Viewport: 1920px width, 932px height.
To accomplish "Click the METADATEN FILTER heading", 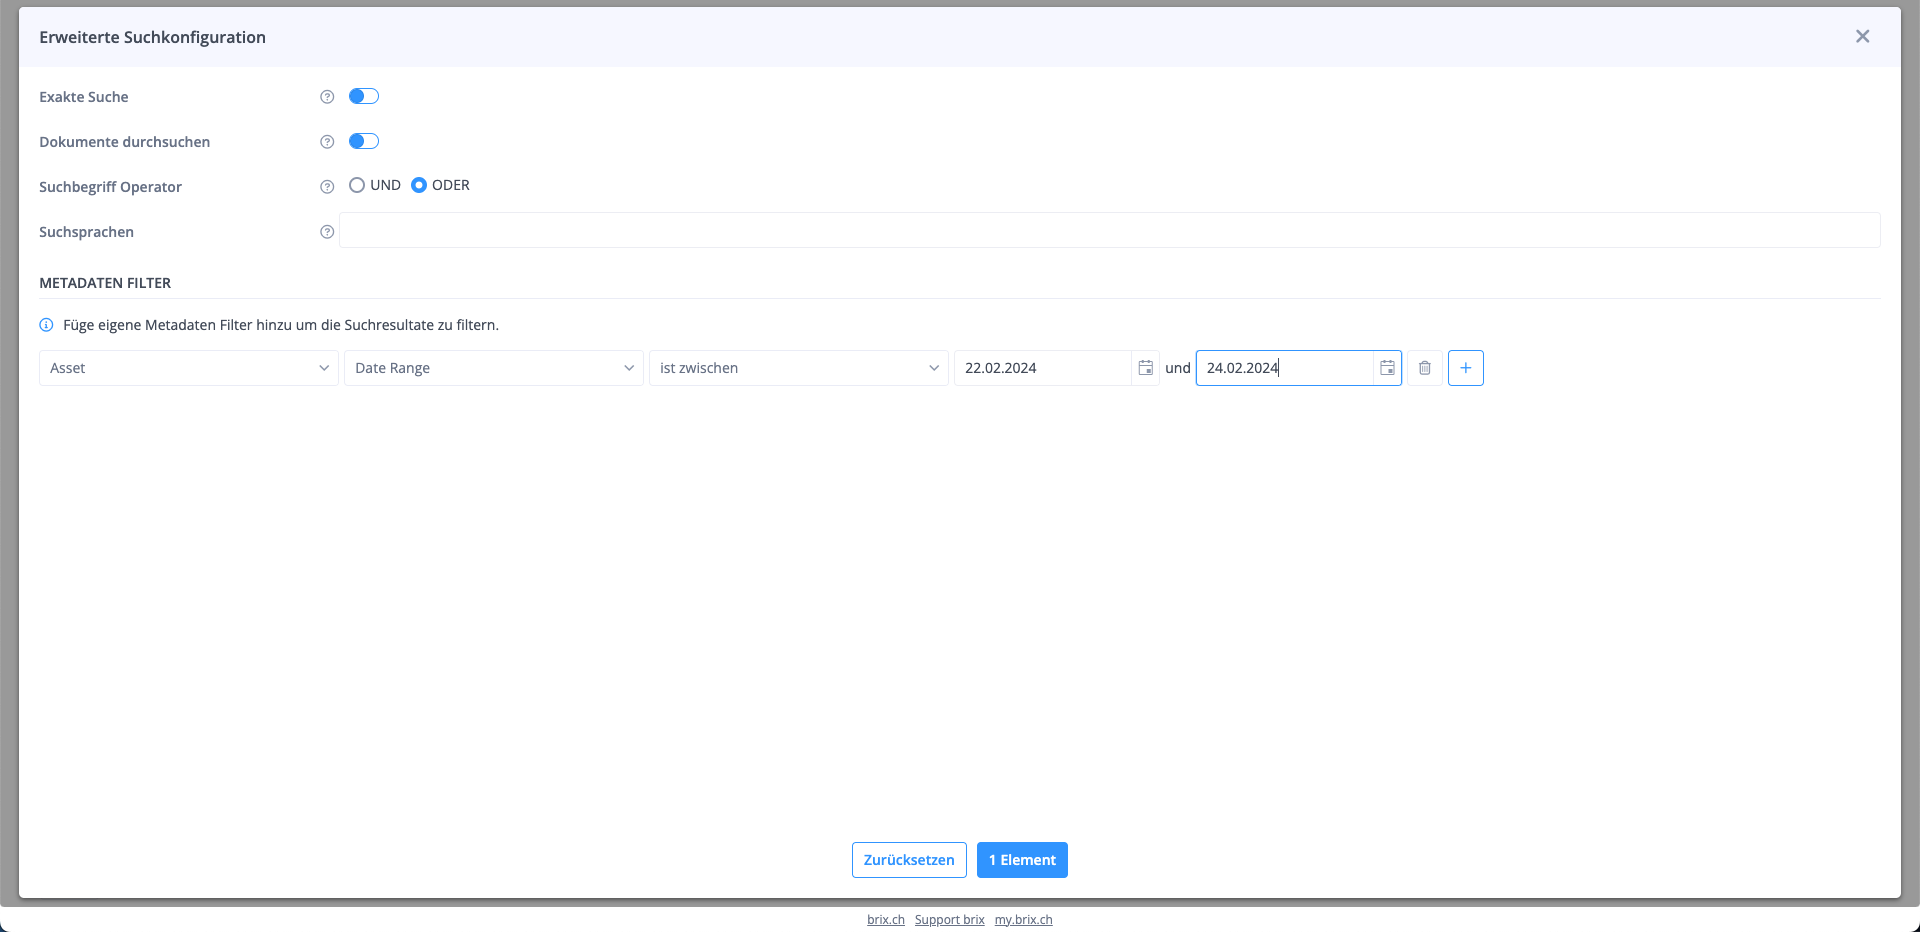I will [x=105, y=283].
